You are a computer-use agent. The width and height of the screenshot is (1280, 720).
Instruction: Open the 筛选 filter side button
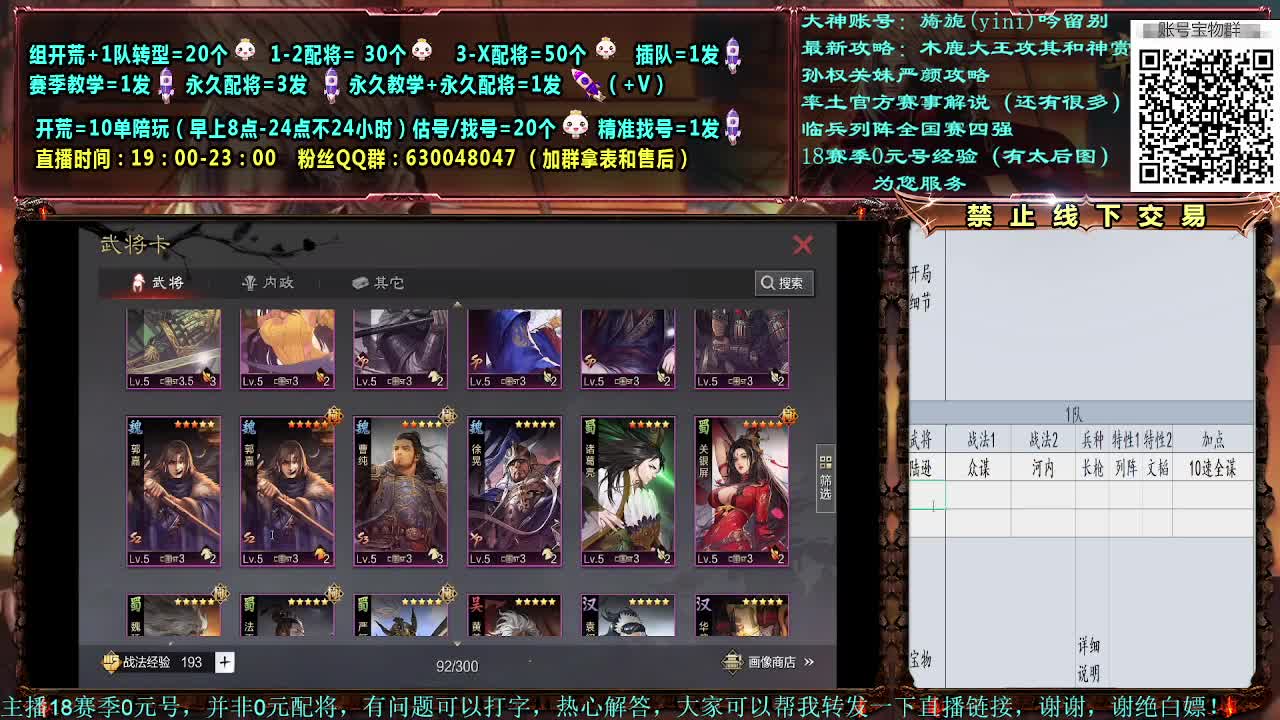coord(826,478)
